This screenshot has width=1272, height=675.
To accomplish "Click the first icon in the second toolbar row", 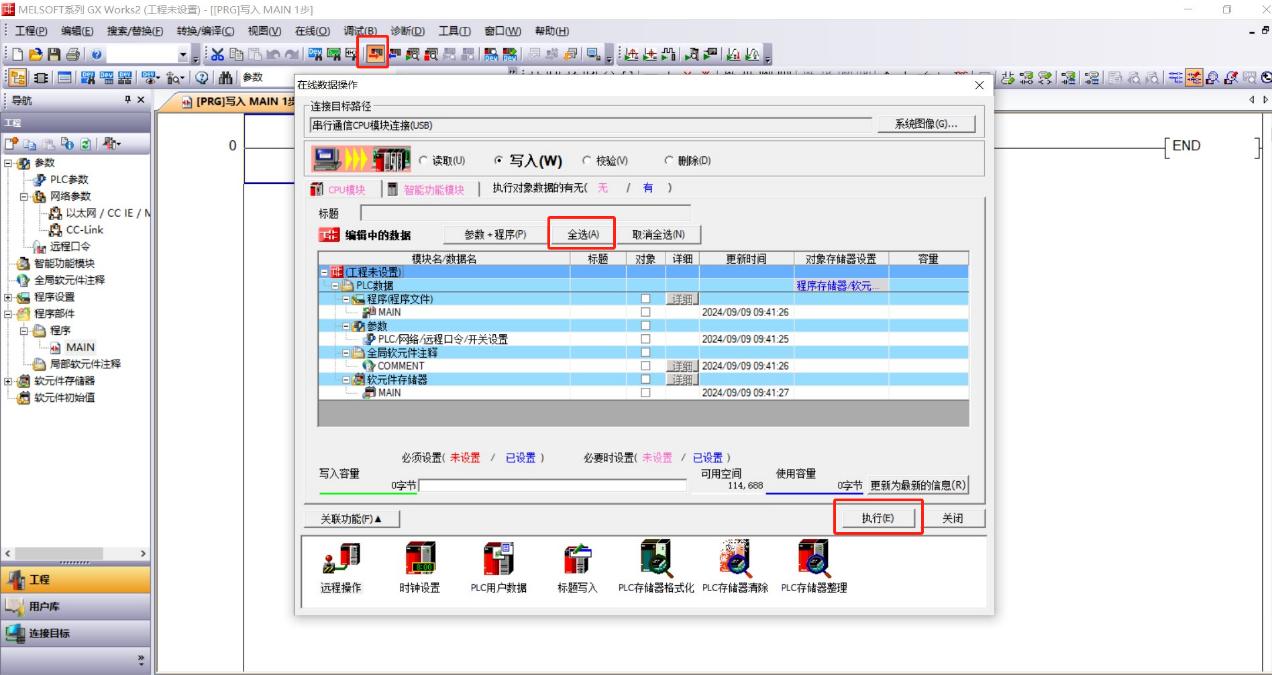I will (19, 77).
